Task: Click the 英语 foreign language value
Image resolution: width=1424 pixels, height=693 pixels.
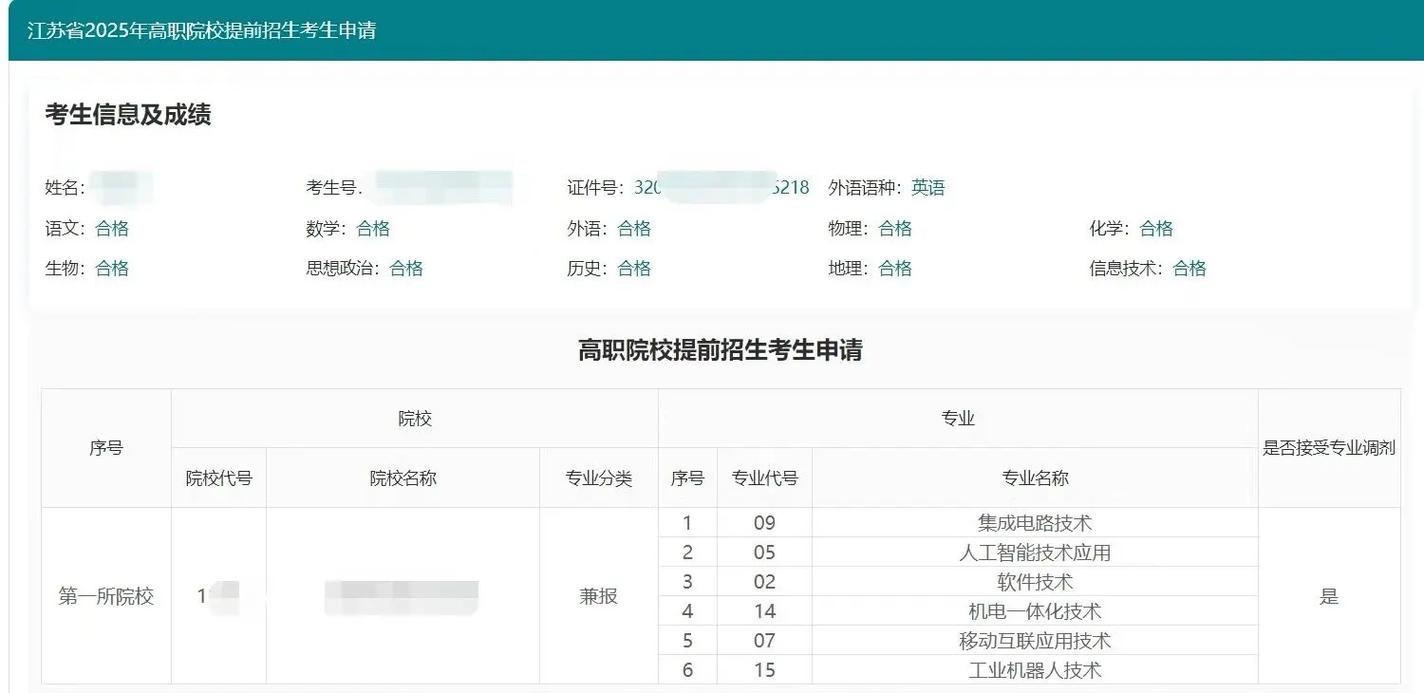Action: [x=928, y=187]
